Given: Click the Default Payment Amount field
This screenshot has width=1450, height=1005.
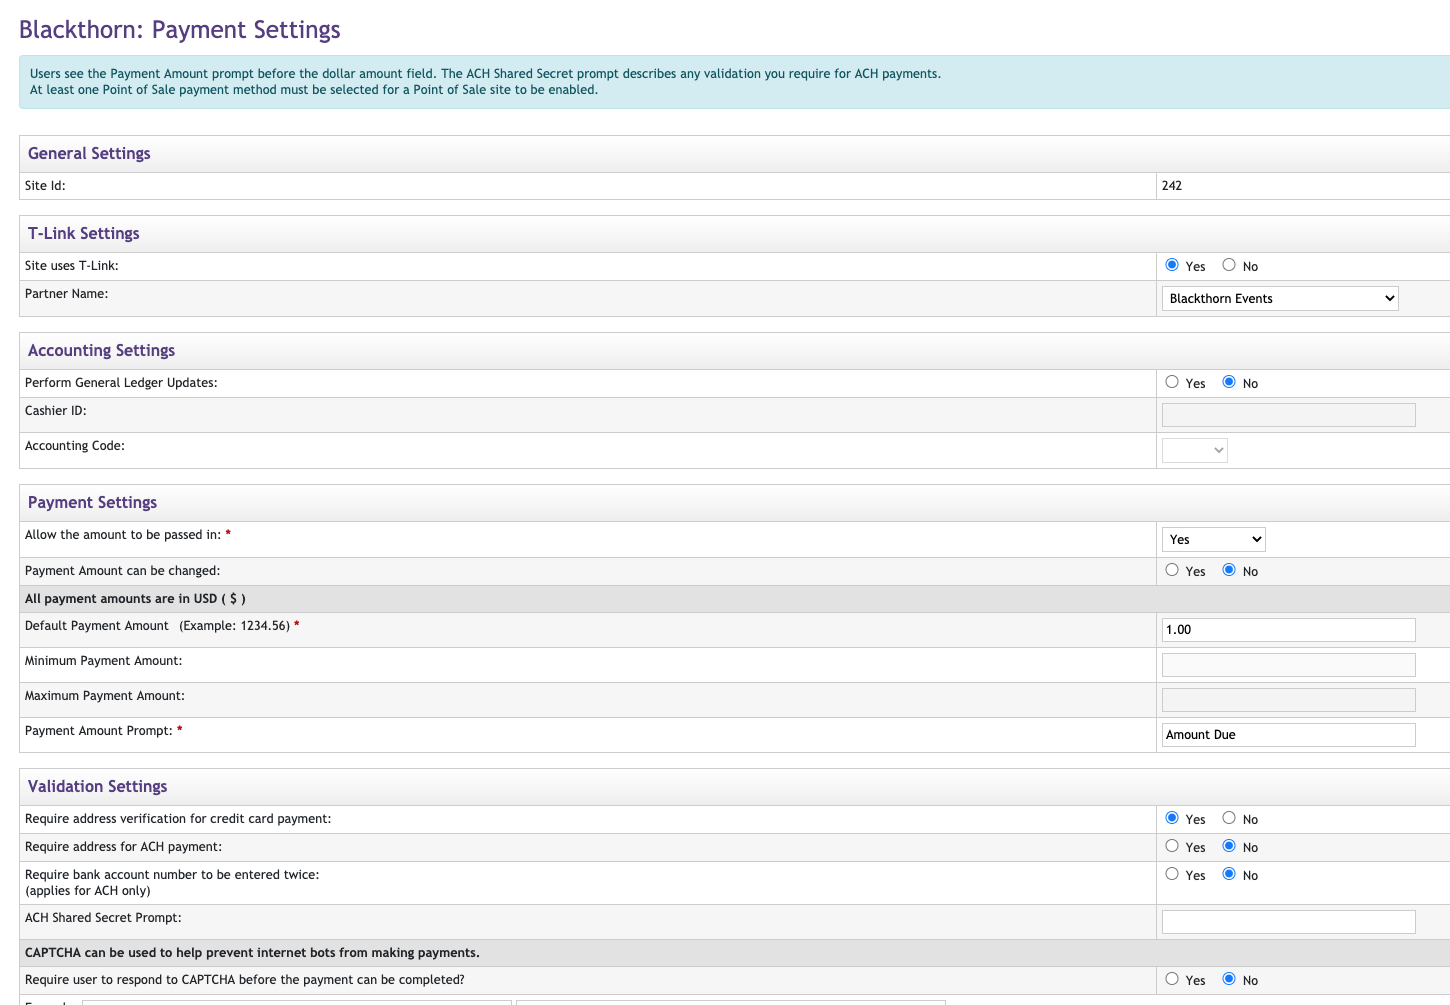Looking at the screenshot, I should [1288, 630].
